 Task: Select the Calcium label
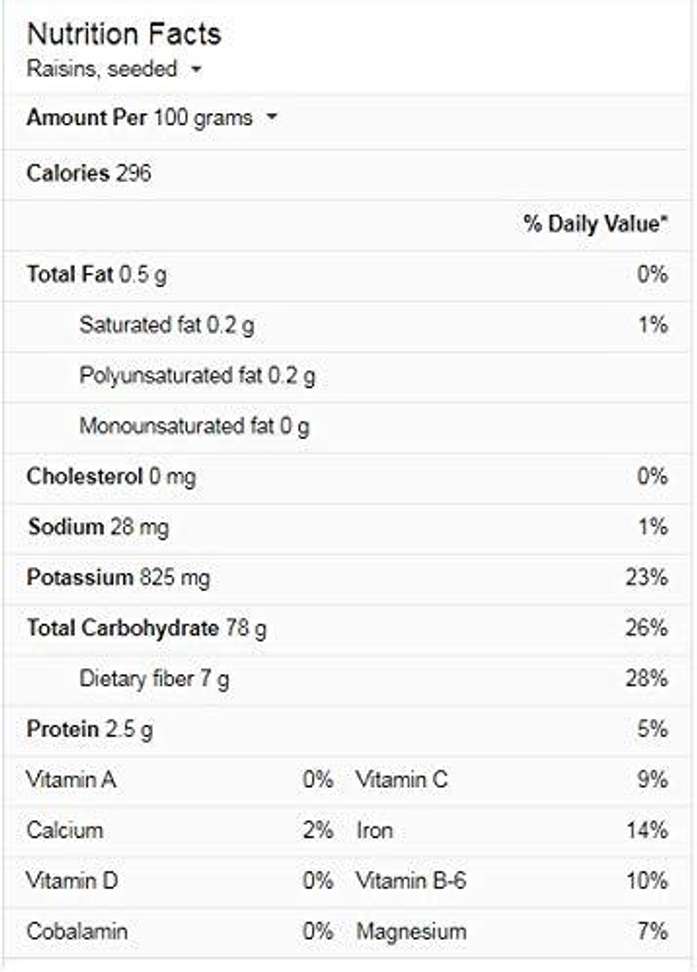[65, 831]
